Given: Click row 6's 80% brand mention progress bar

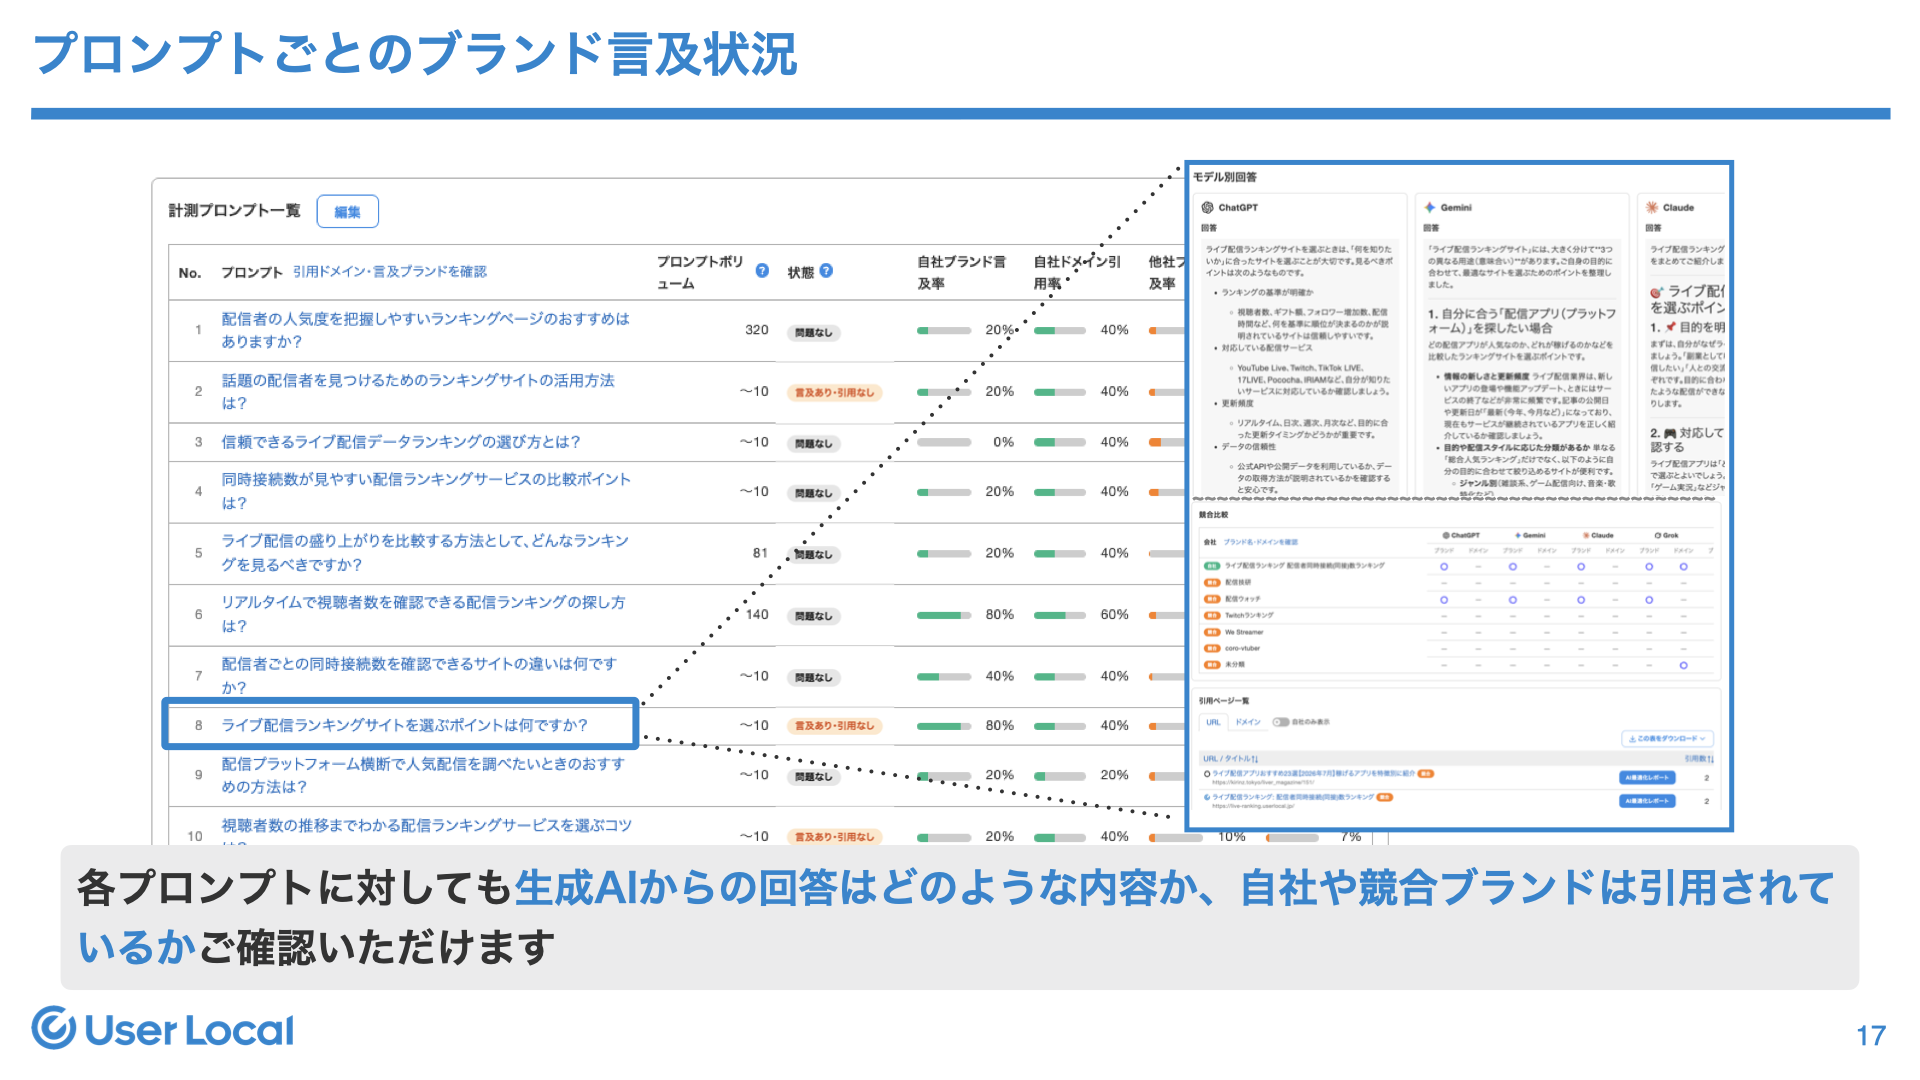Looking at the screenshot, I should [x=944, y=615].
